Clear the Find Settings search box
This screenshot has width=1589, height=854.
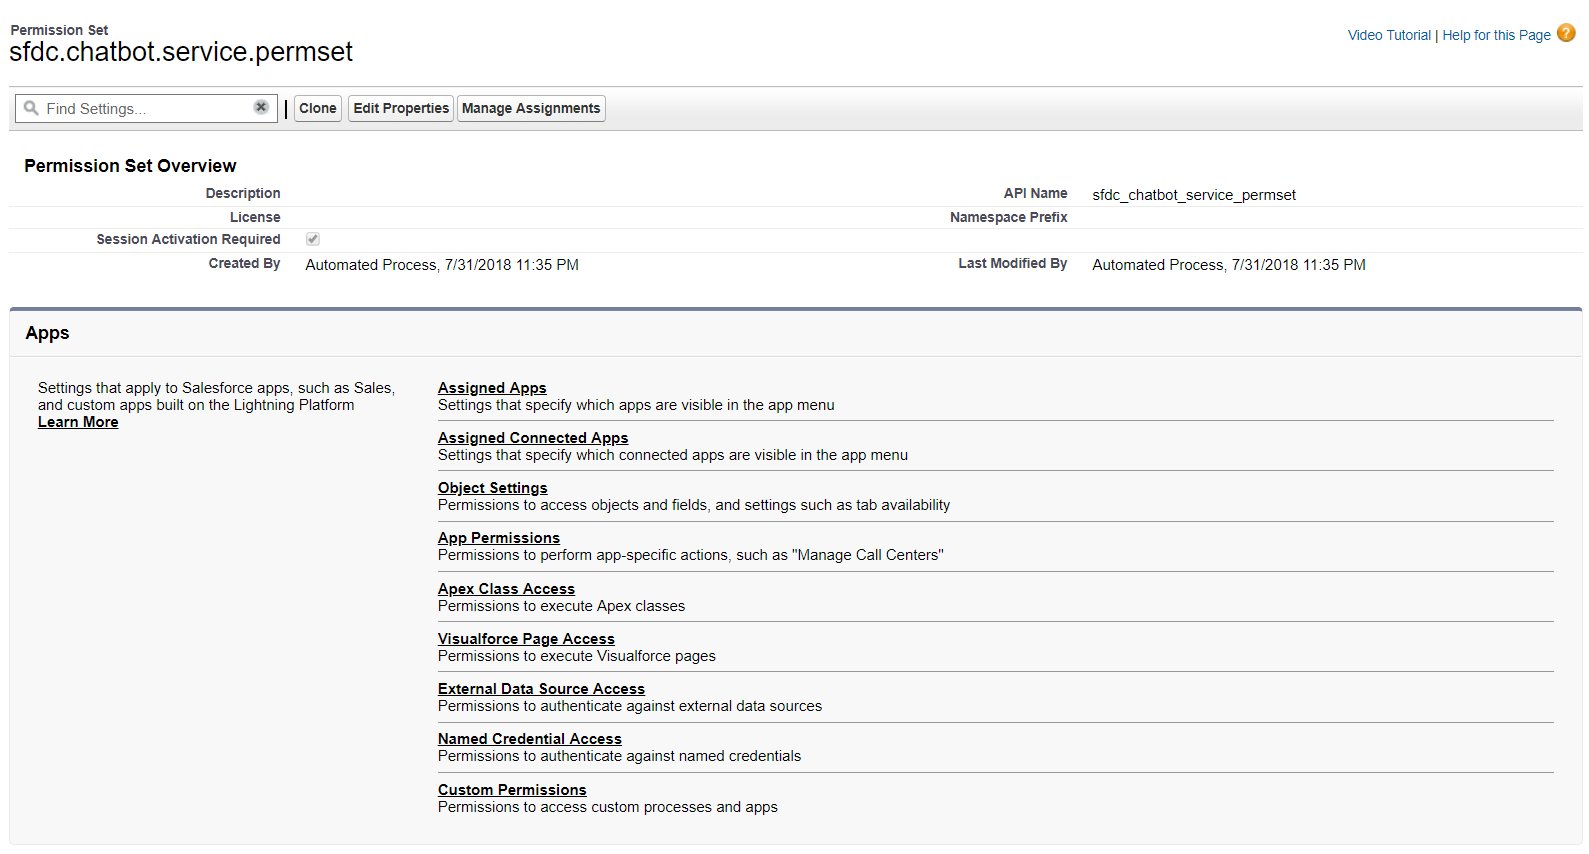261,107
